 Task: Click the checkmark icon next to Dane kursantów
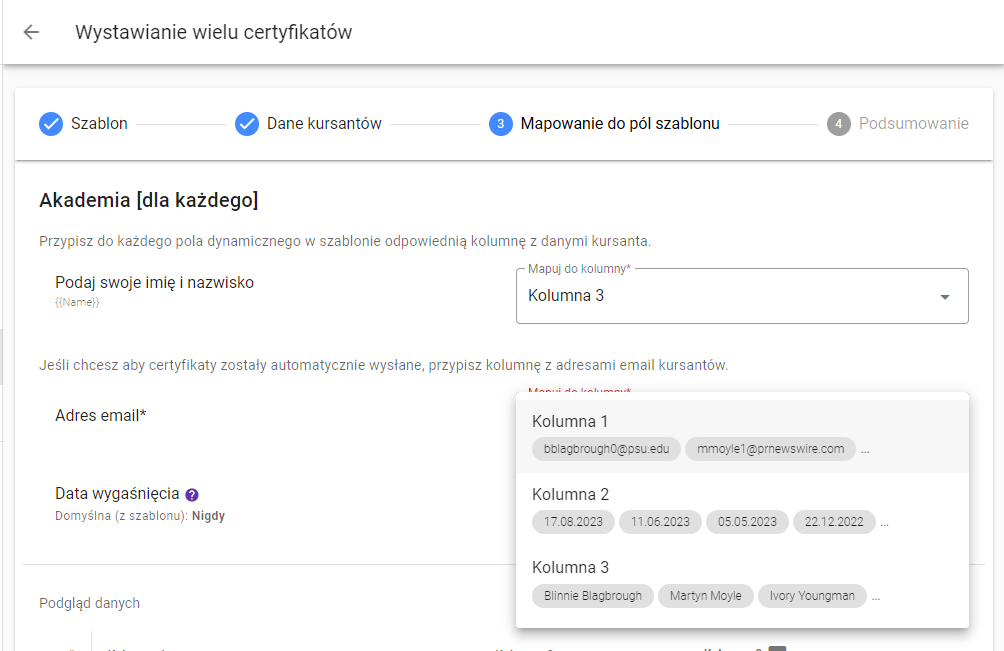(x=247, y=124)
